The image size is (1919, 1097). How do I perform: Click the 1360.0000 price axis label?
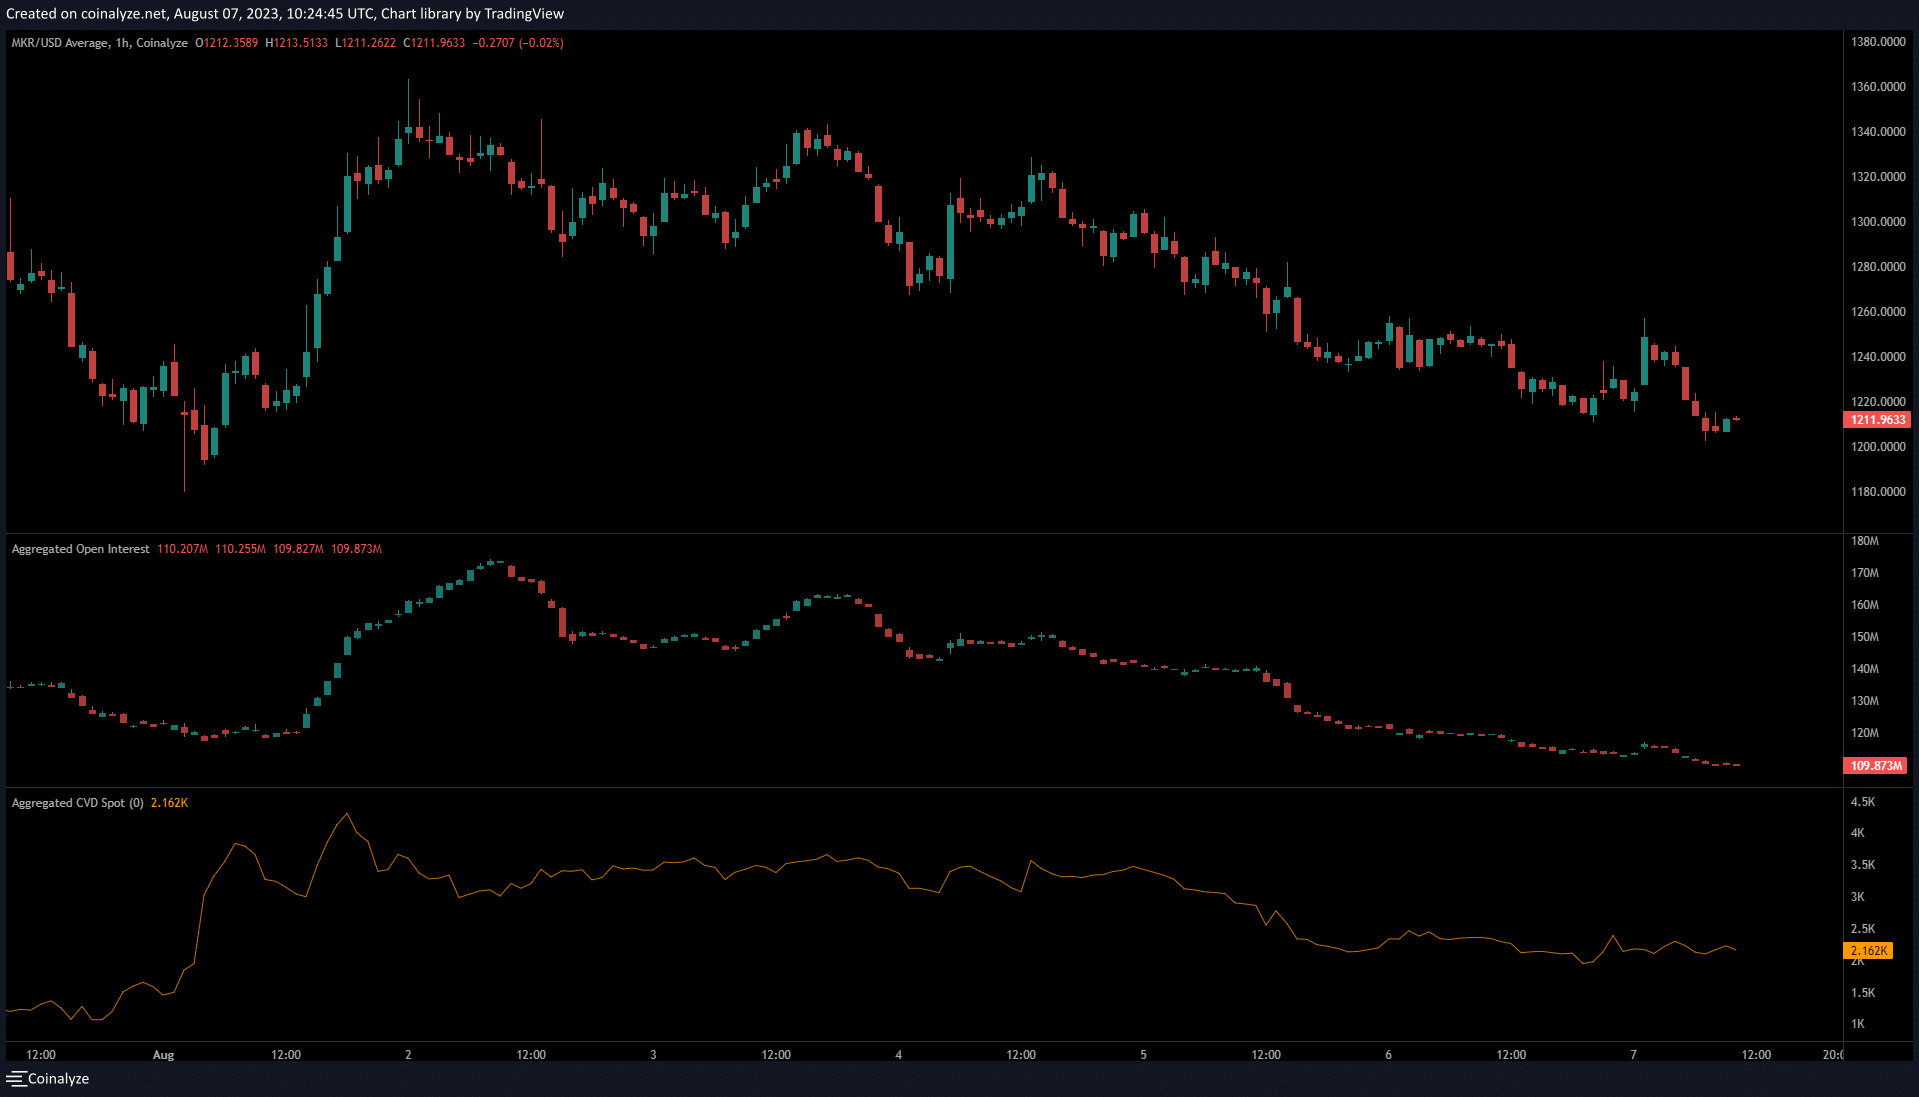pyautogui.click(x=1877, y=87)
